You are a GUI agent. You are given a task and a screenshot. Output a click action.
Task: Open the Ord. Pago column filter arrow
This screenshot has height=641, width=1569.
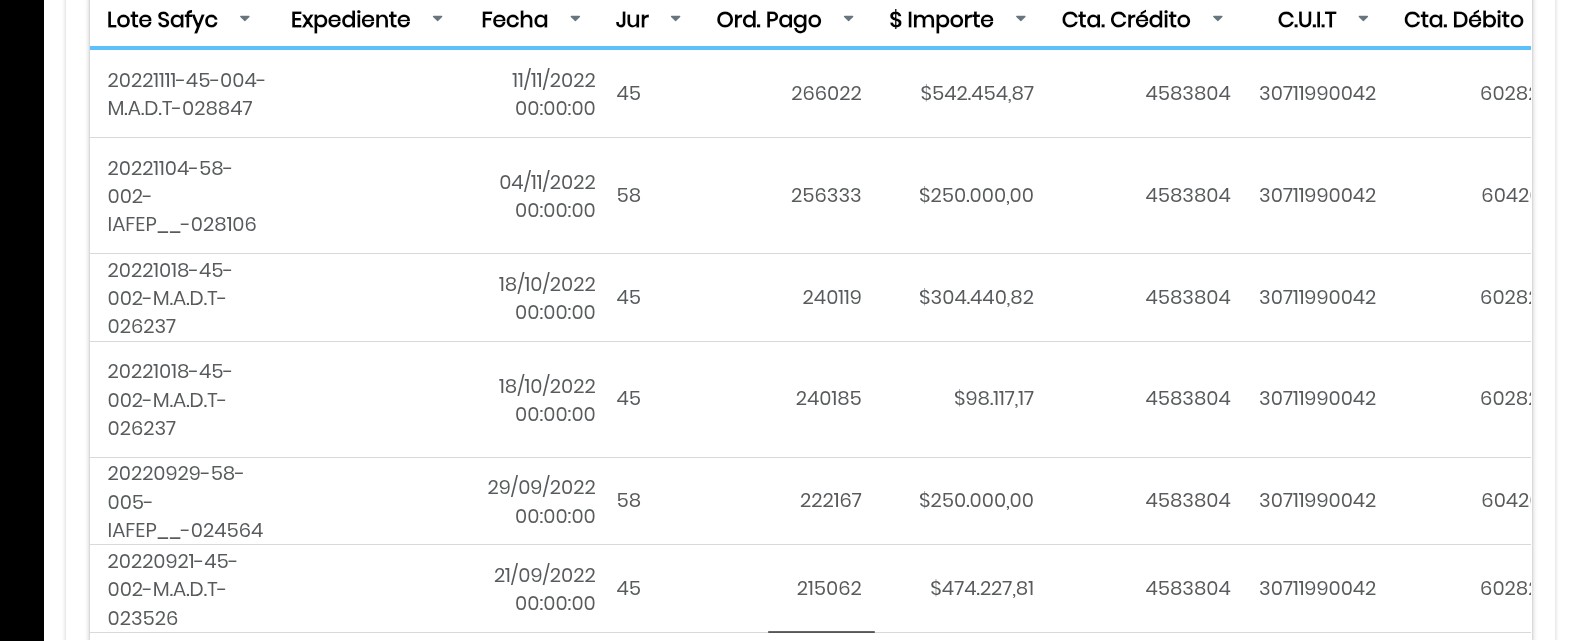pos(848,19)
